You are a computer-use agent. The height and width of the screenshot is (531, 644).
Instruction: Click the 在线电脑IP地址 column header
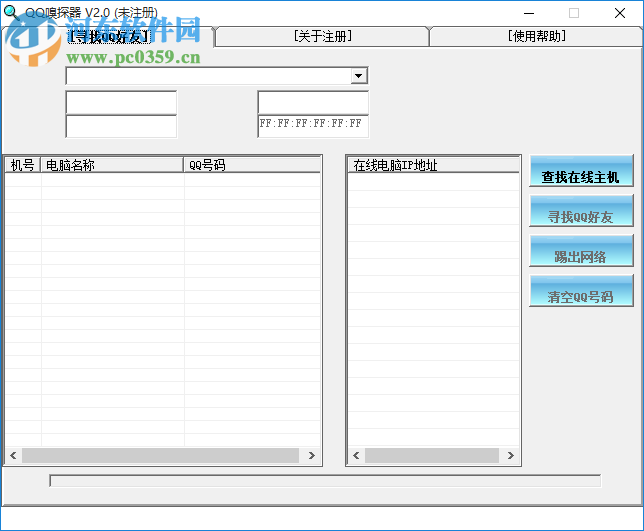tap(433, 165)
